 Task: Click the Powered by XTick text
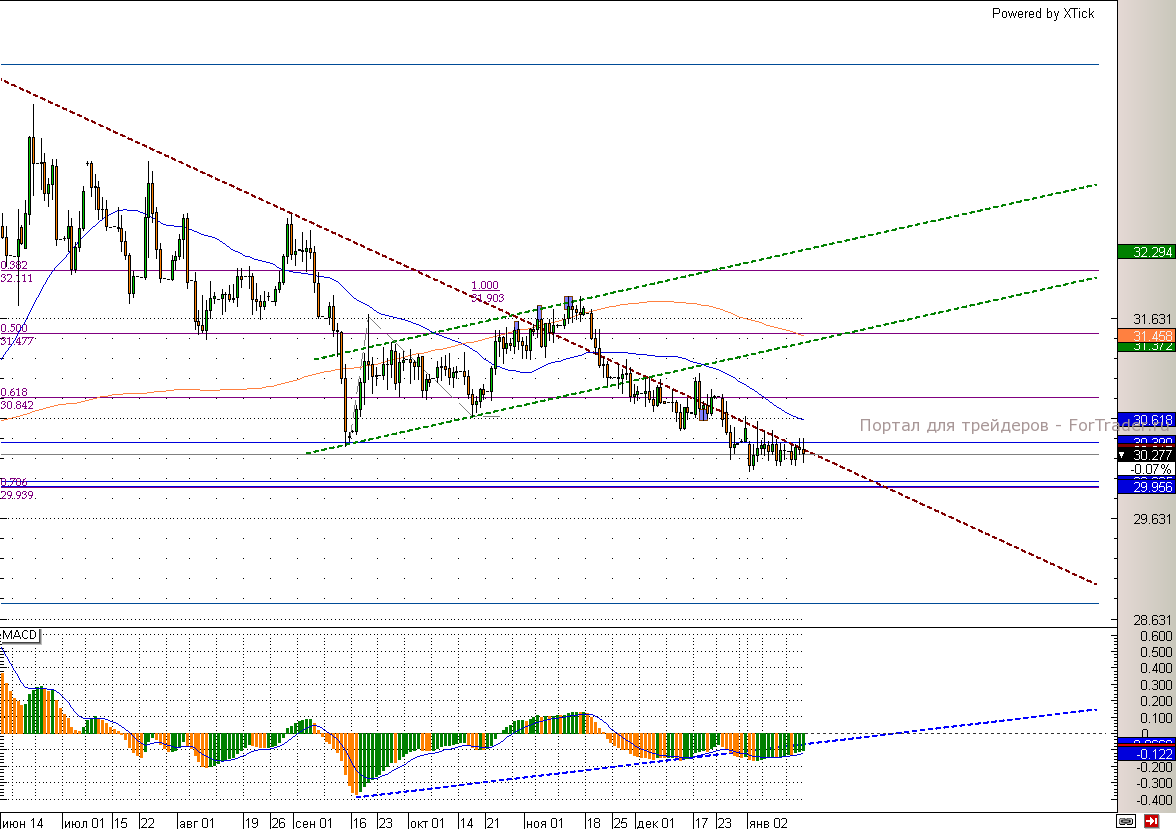(1042, 13)
